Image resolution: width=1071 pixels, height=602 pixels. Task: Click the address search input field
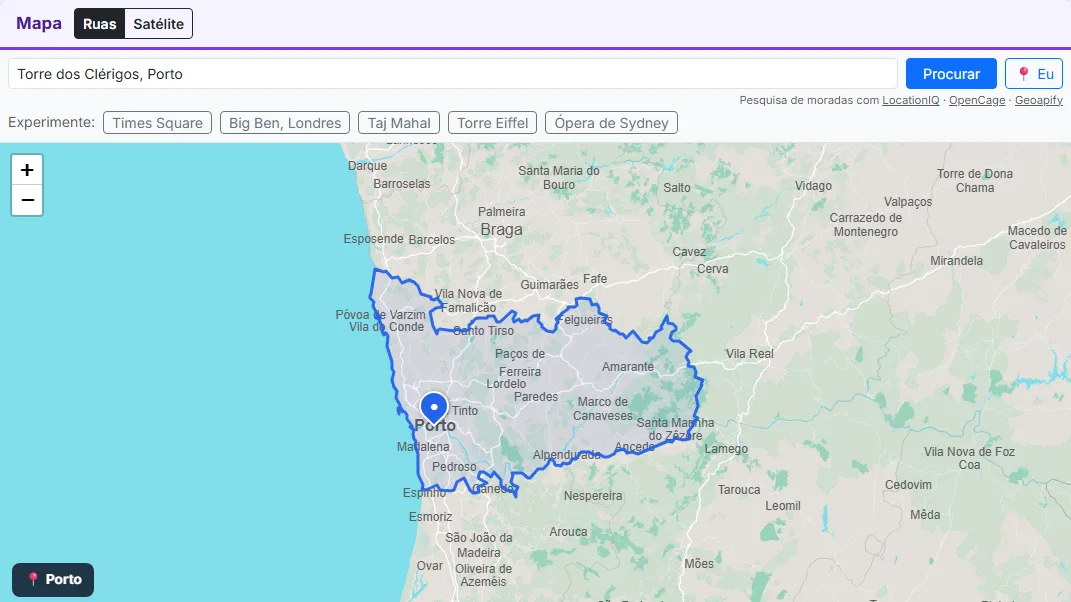pos(453,74)
